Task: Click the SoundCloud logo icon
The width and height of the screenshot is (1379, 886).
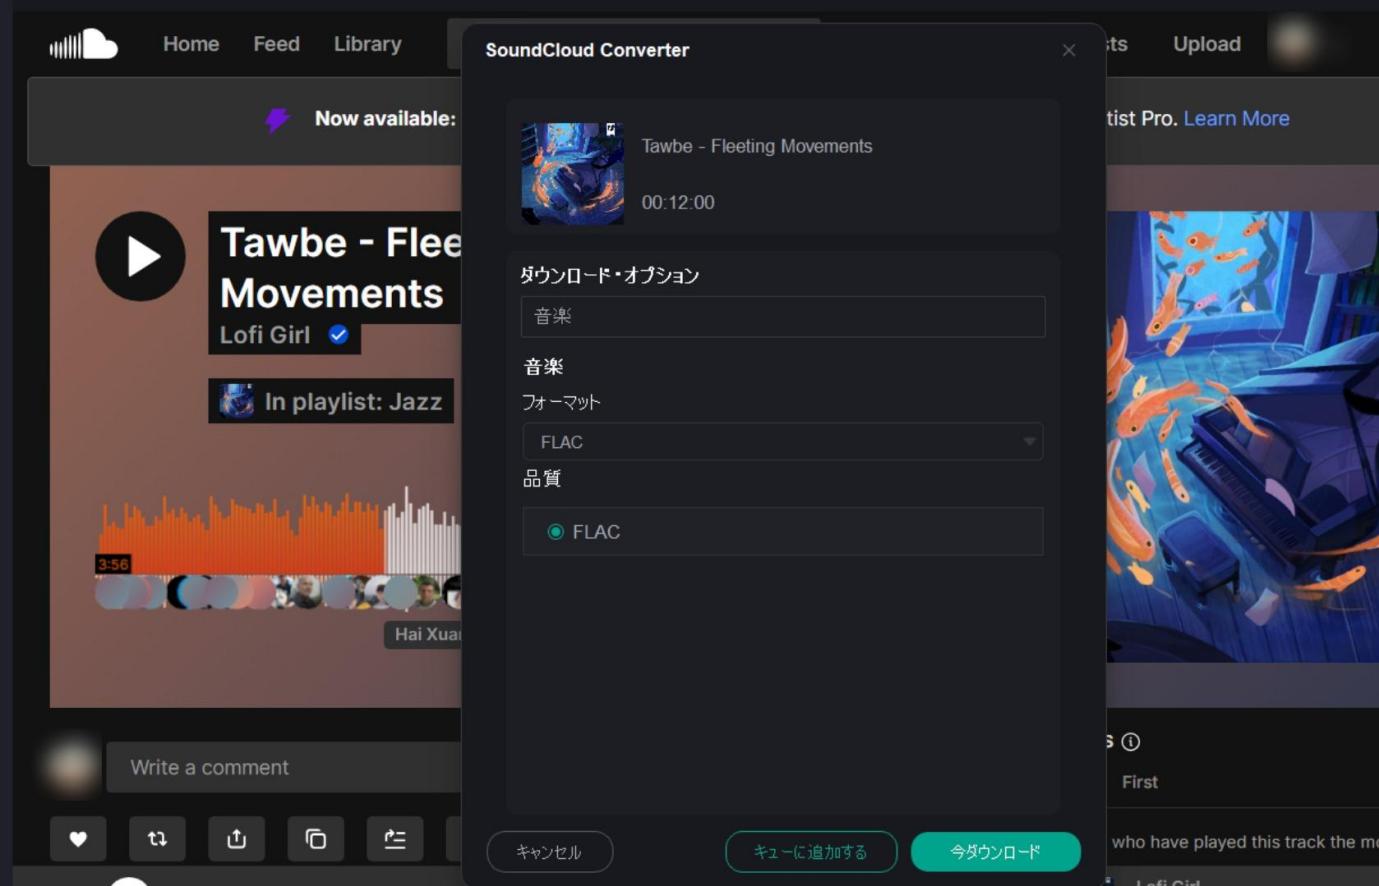Action: coord(84,44)
